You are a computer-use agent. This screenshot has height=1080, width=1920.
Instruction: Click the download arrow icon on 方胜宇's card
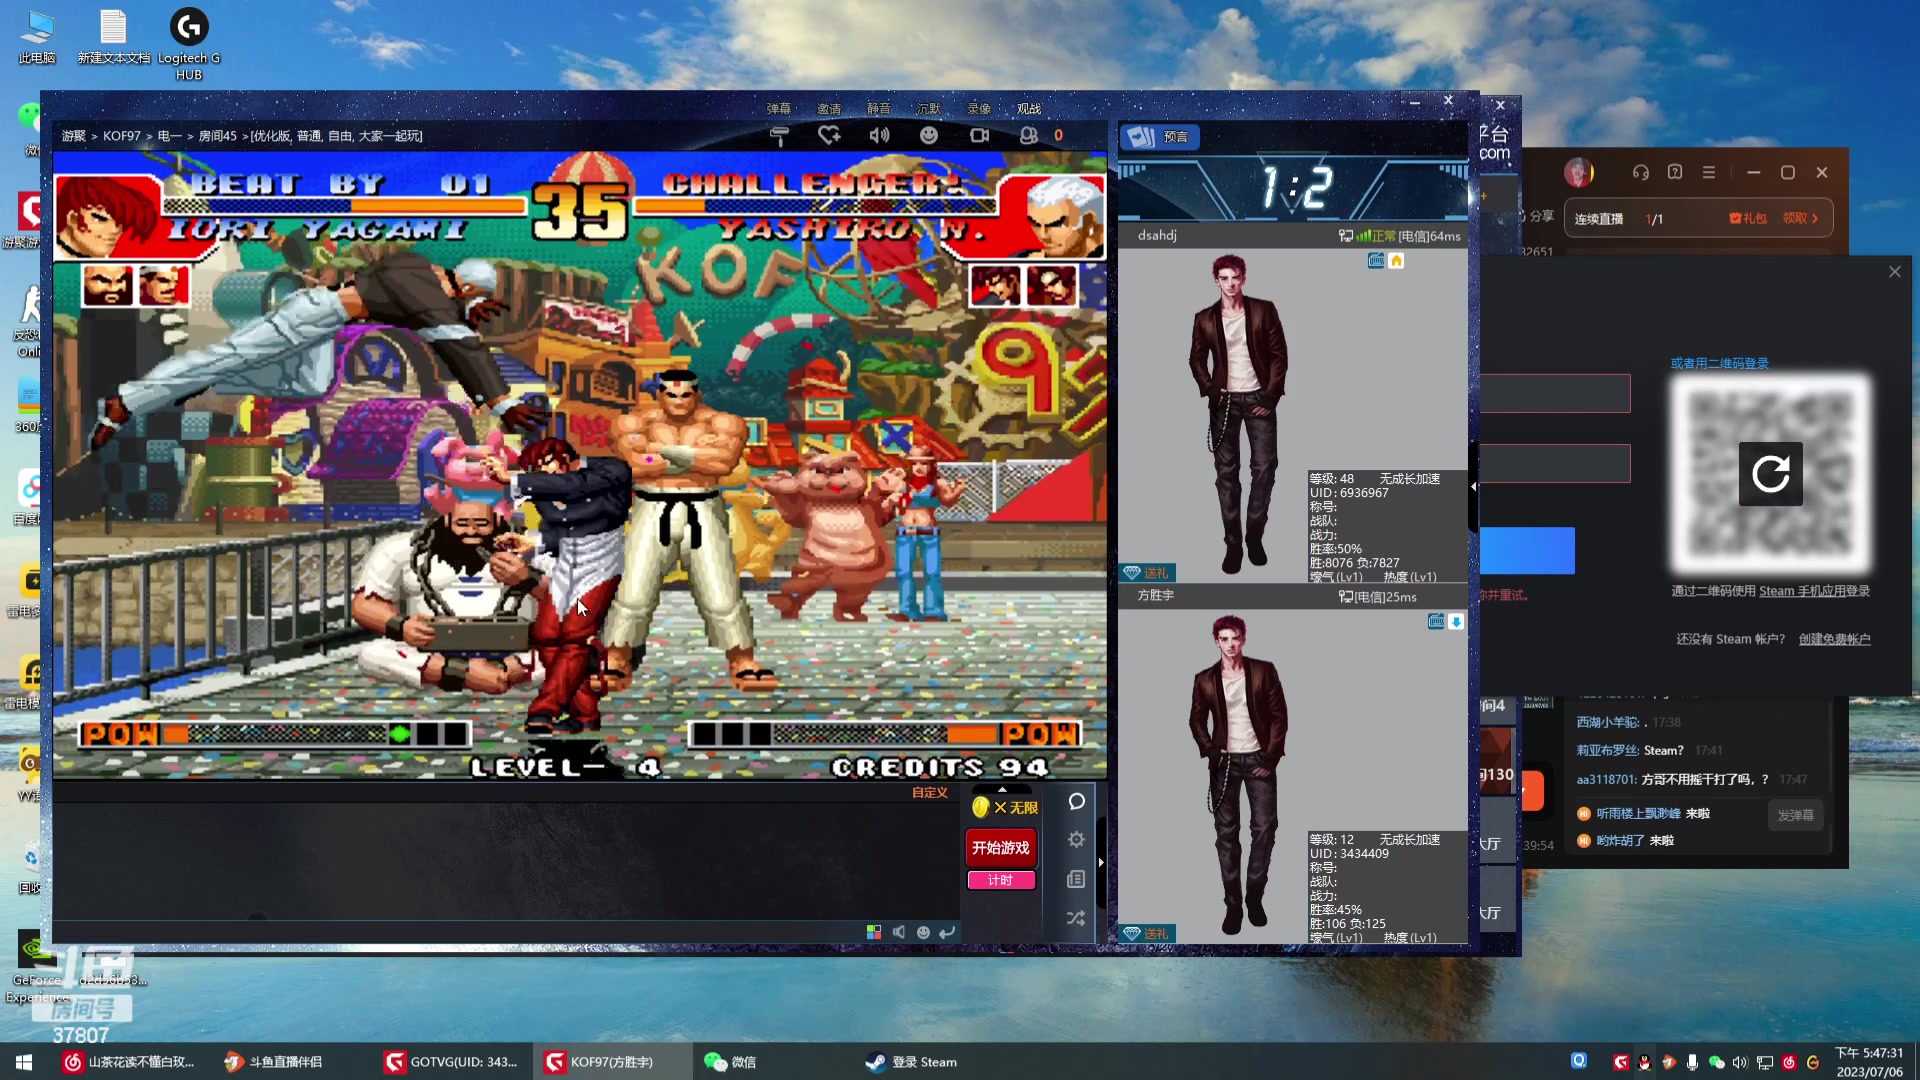(x=1456, y=622)
